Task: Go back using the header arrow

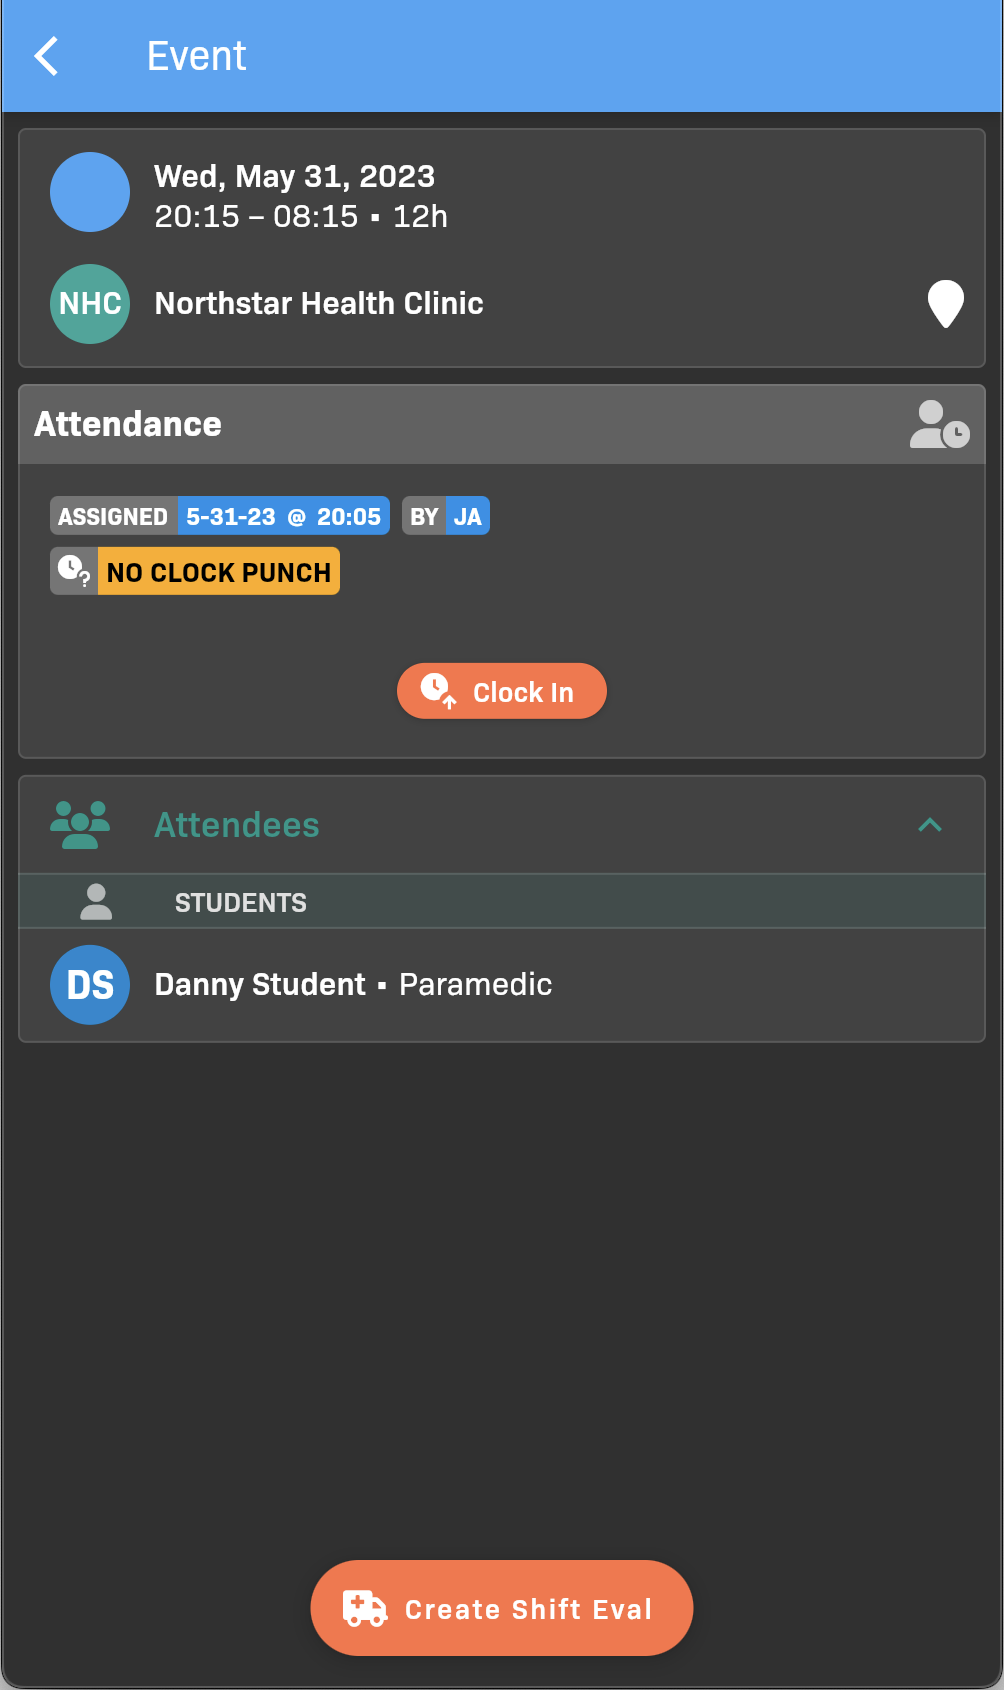Action: [x=47, y=56]
